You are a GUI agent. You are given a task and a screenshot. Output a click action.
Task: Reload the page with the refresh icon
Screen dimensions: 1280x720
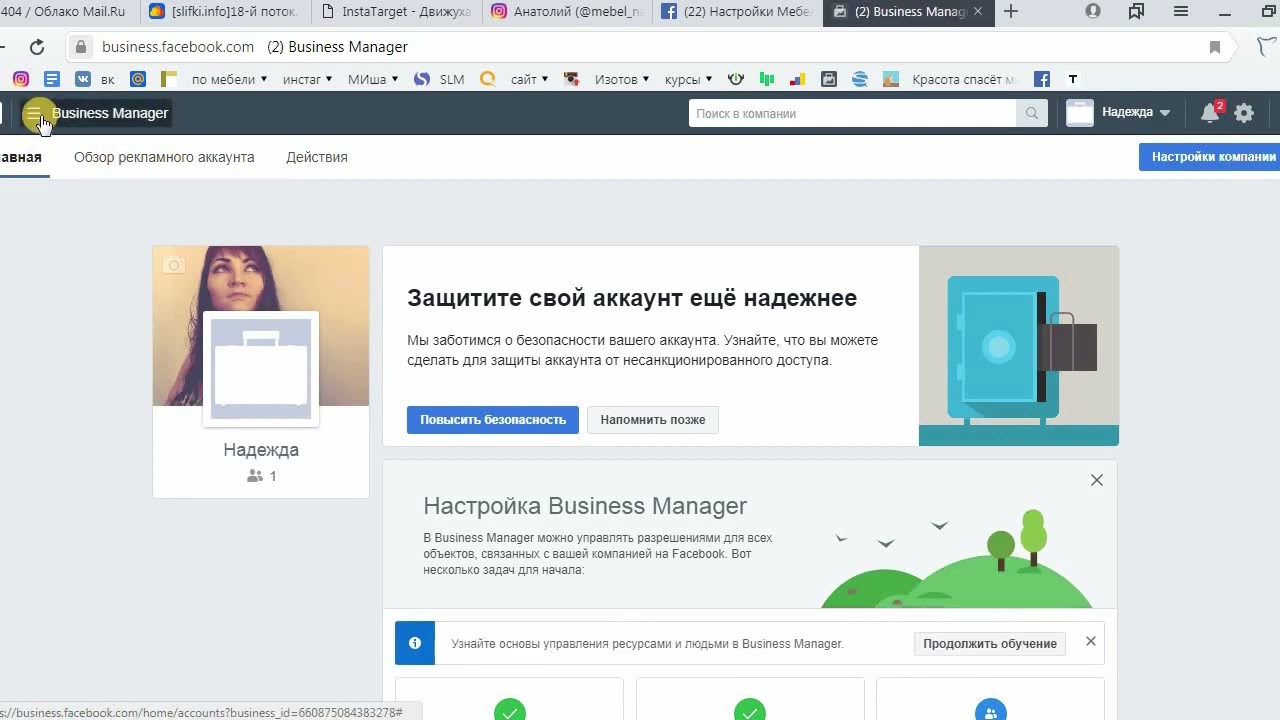[37, 47]
